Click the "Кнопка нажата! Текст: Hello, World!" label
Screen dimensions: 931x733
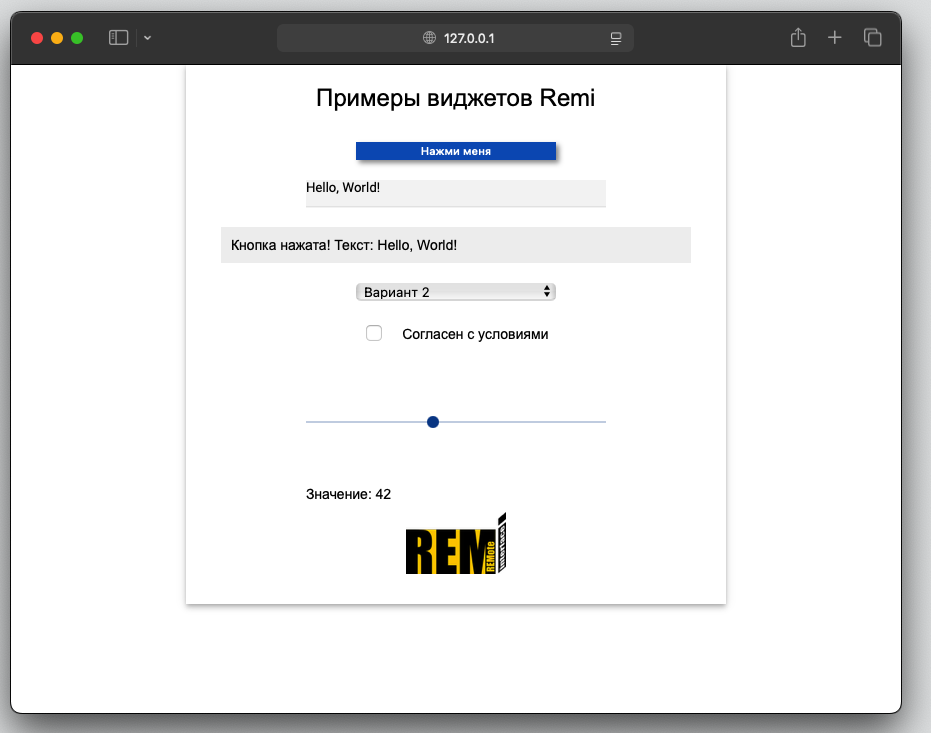point(455,245)
